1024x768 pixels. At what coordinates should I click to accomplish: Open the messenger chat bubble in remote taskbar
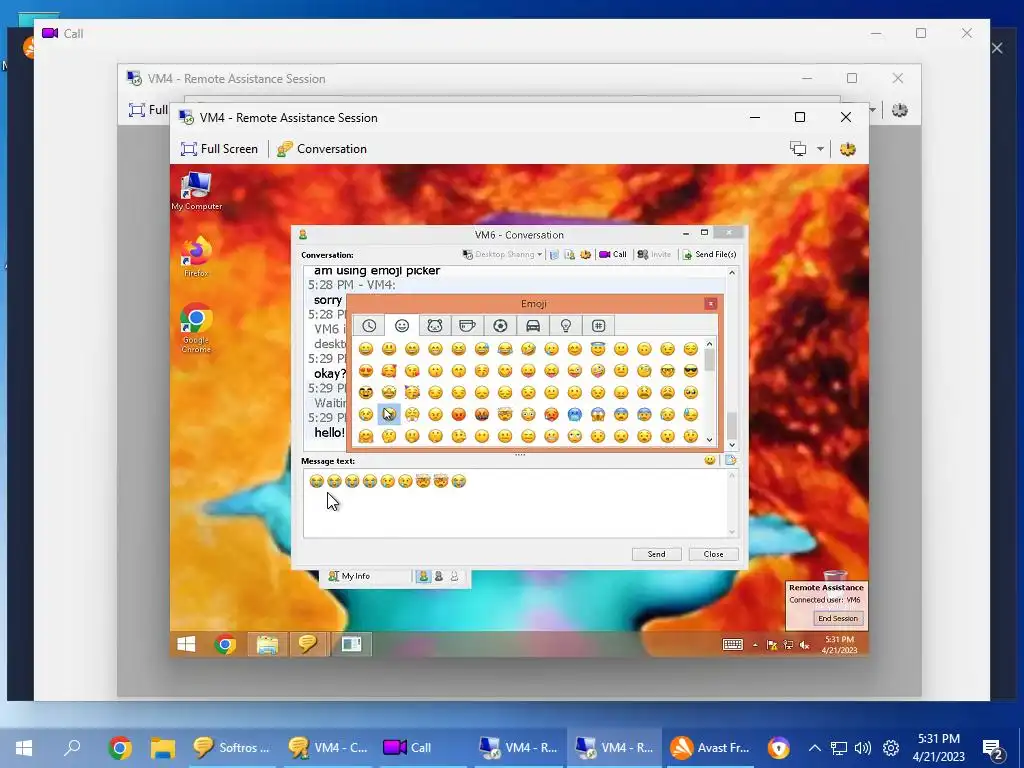point(307,645)
